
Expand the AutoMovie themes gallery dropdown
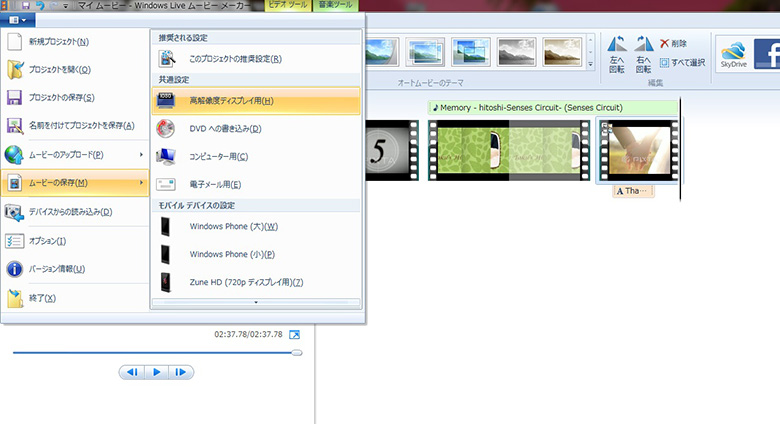pos(590,64)
